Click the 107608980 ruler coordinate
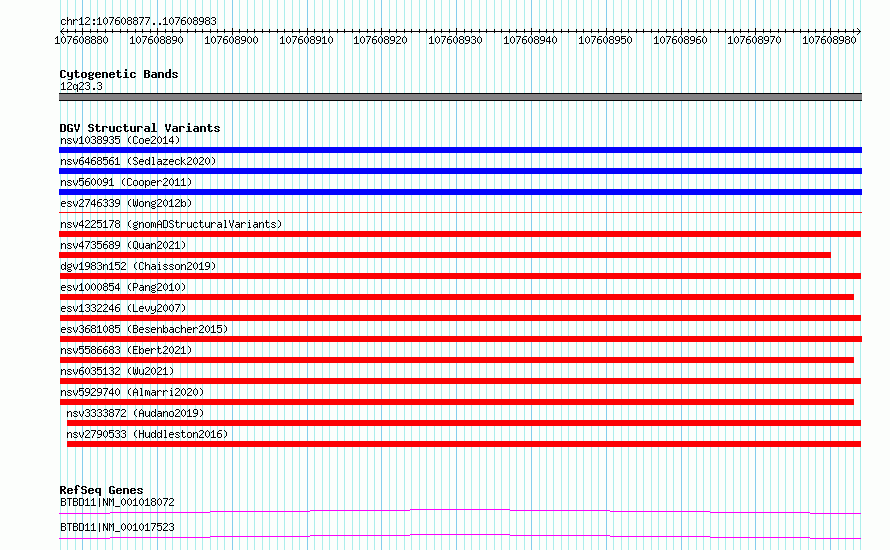 point(829,40)
